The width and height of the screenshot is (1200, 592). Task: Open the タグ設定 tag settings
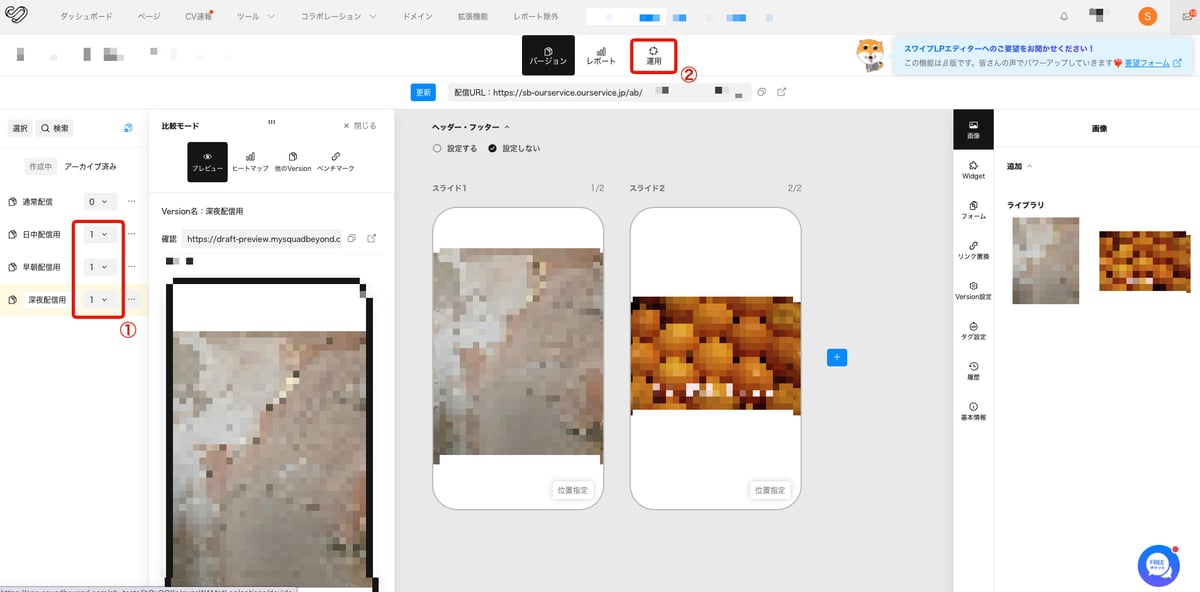(x=973, y=331)
